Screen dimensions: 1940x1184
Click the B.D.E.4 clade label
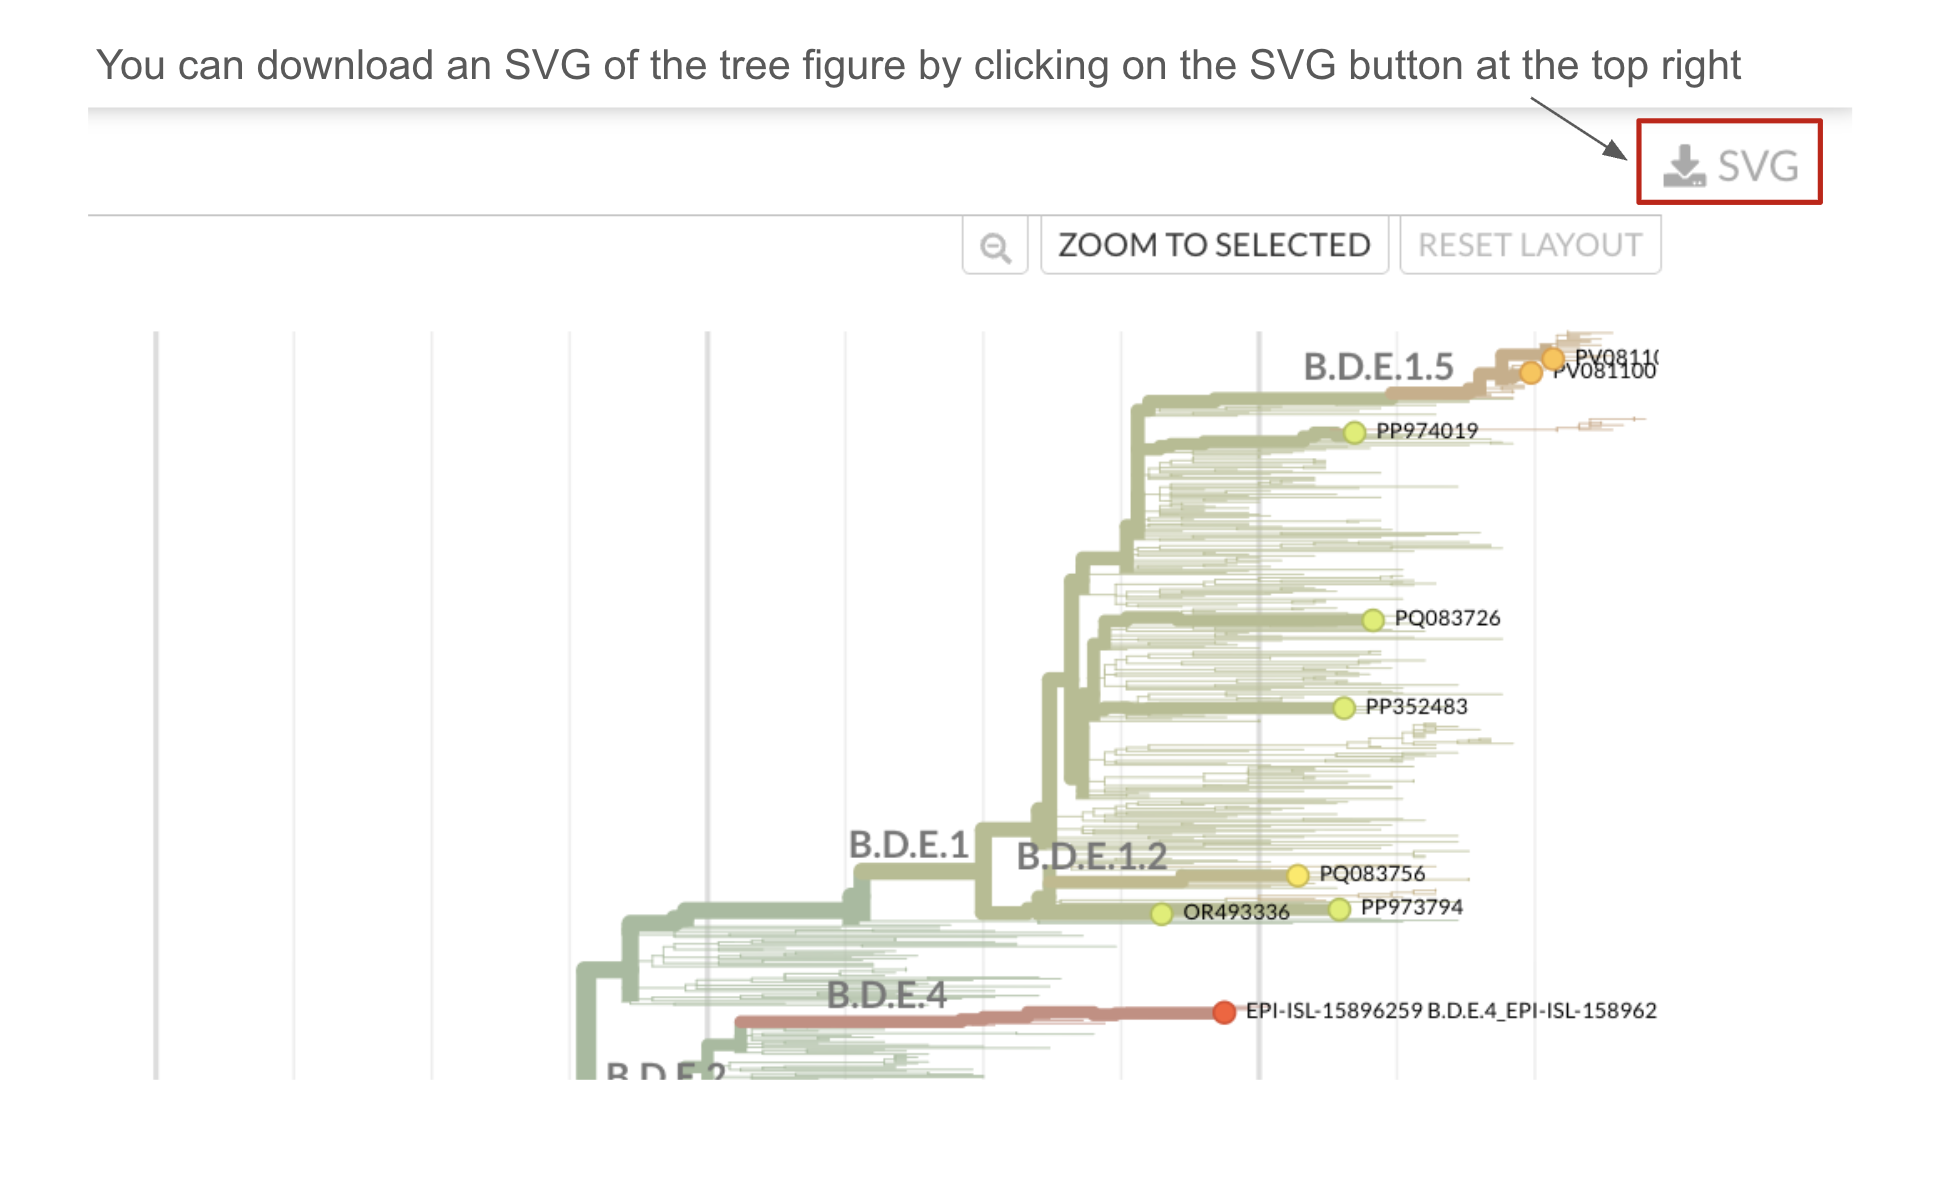tap(886, 995)
